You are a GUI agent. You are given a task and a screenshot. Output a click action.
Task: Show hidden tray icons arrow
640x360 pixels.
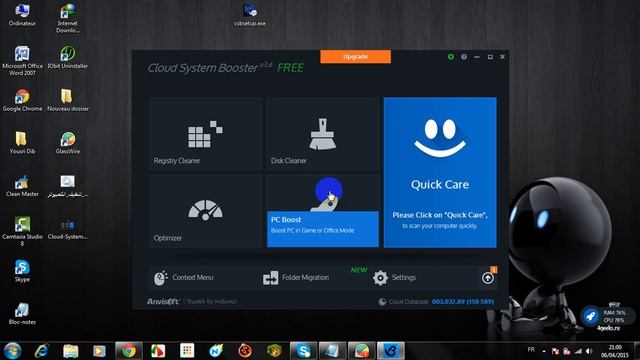point(544,351)
